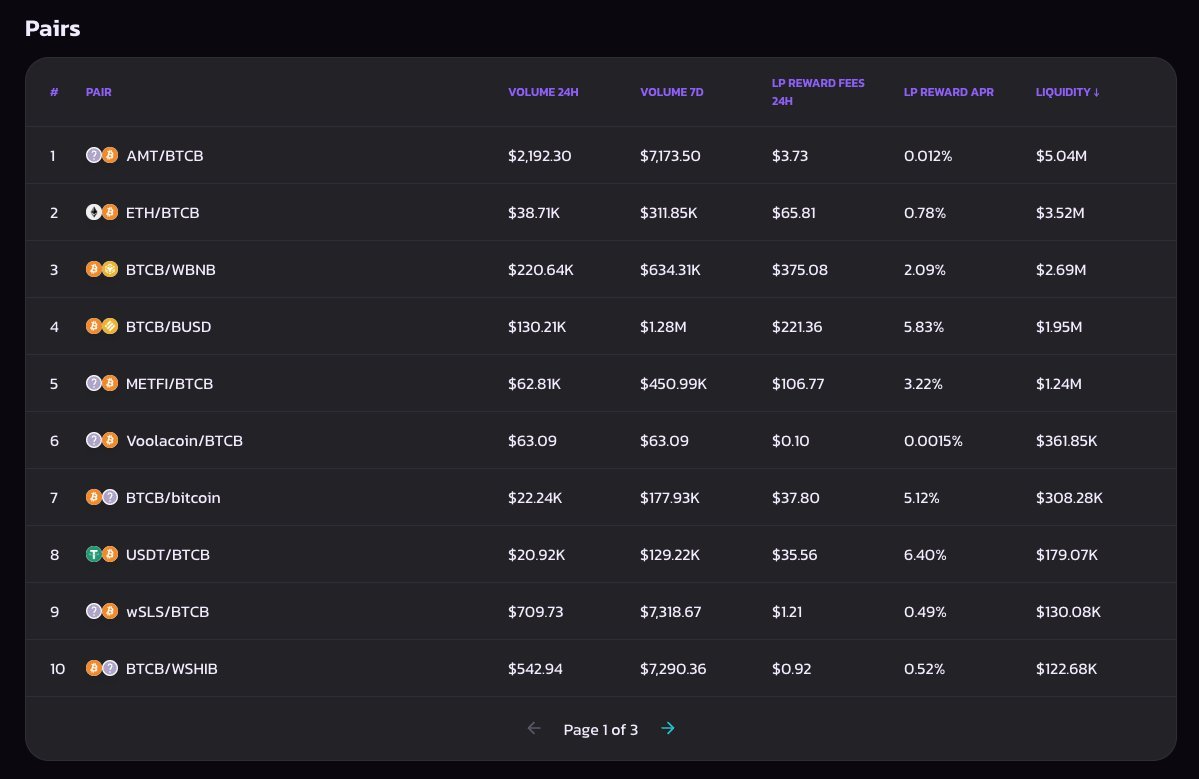Click the USDT/BTCB token pair icon
The width and height of the screenshot is (1199, 779).
point(102,554)
